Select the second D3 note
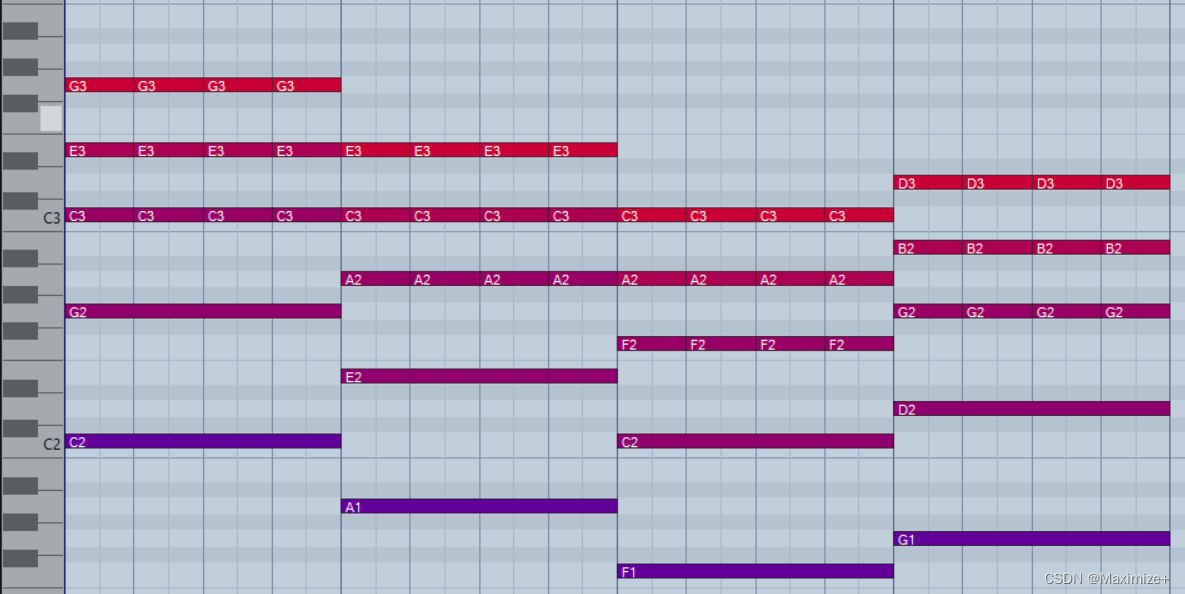Image resolution: width=1185 pixels, height=594 pixels. [998, 182]
